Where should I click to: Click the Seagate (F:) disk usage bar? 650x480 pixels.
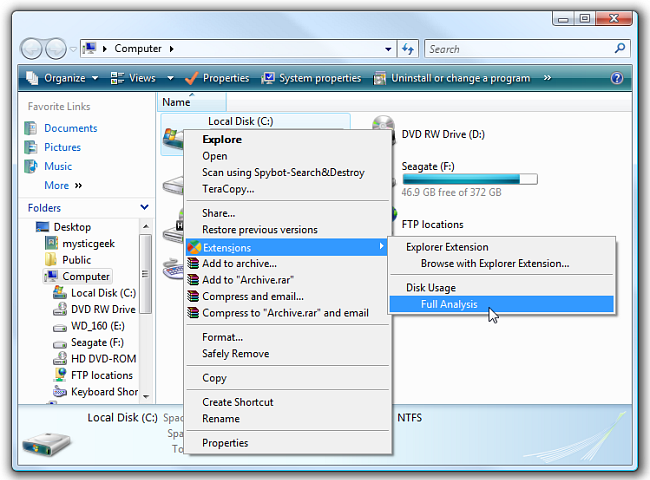[469, 179]
